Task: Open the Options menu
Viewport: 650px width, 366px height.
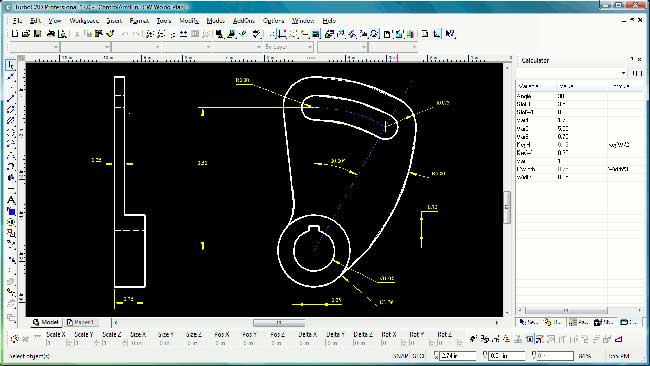Action: pos(274,20)
